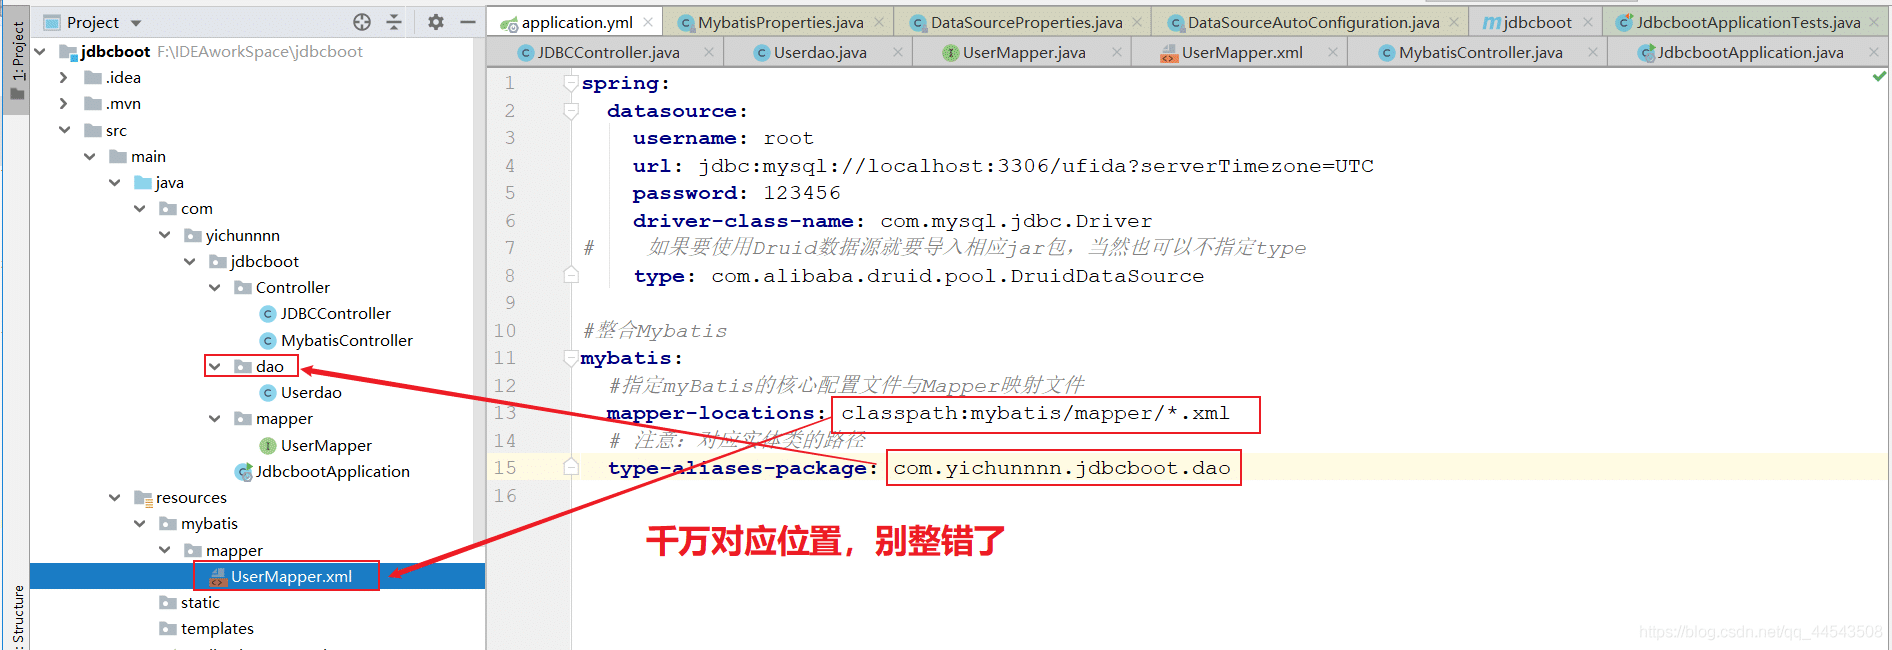Image resolution: width=1892 pixels, height=650 pixels.
Task: Collapse the main folder arrow
Action: point(89,156)
